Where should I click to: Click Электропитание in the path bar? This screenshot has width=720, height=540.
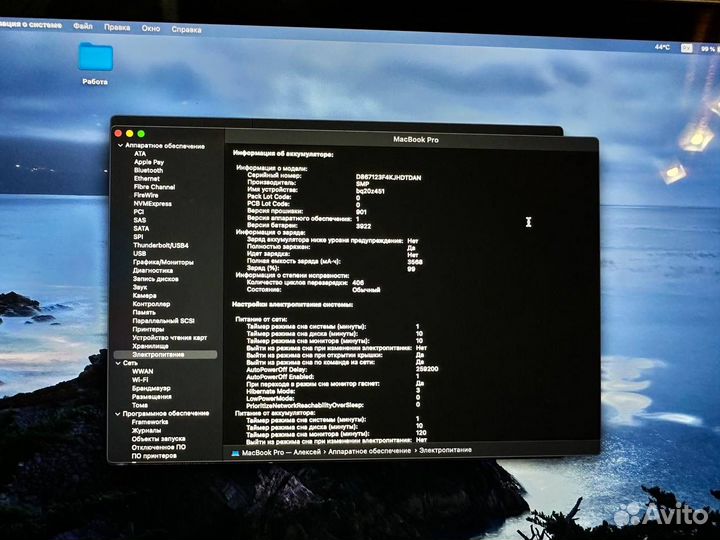tap(445, 450)
